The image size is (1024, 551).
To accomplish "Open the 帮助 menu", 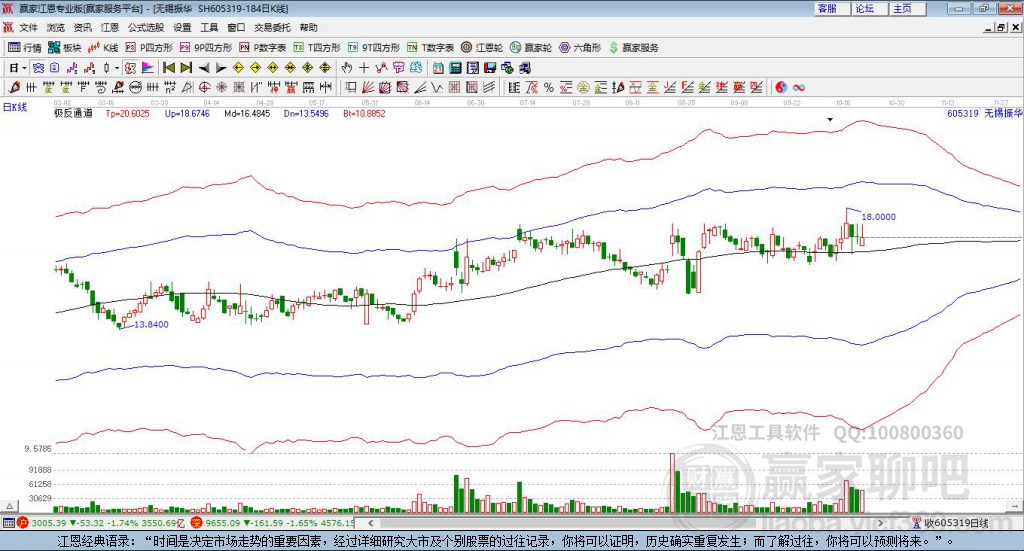I will point(308,27).
